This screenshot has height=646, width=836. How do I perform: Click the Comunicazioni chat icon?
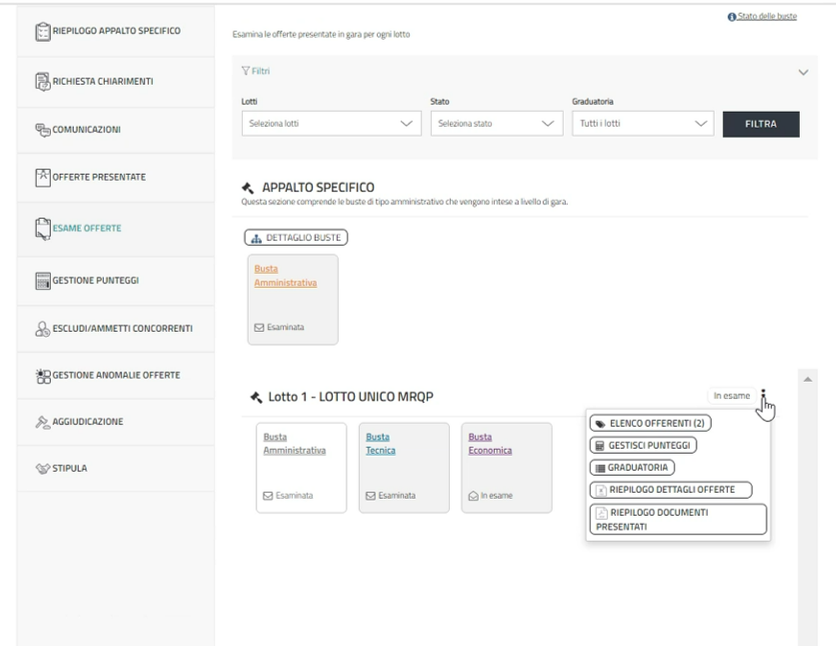pyautogui.click(x=42, y=129)
